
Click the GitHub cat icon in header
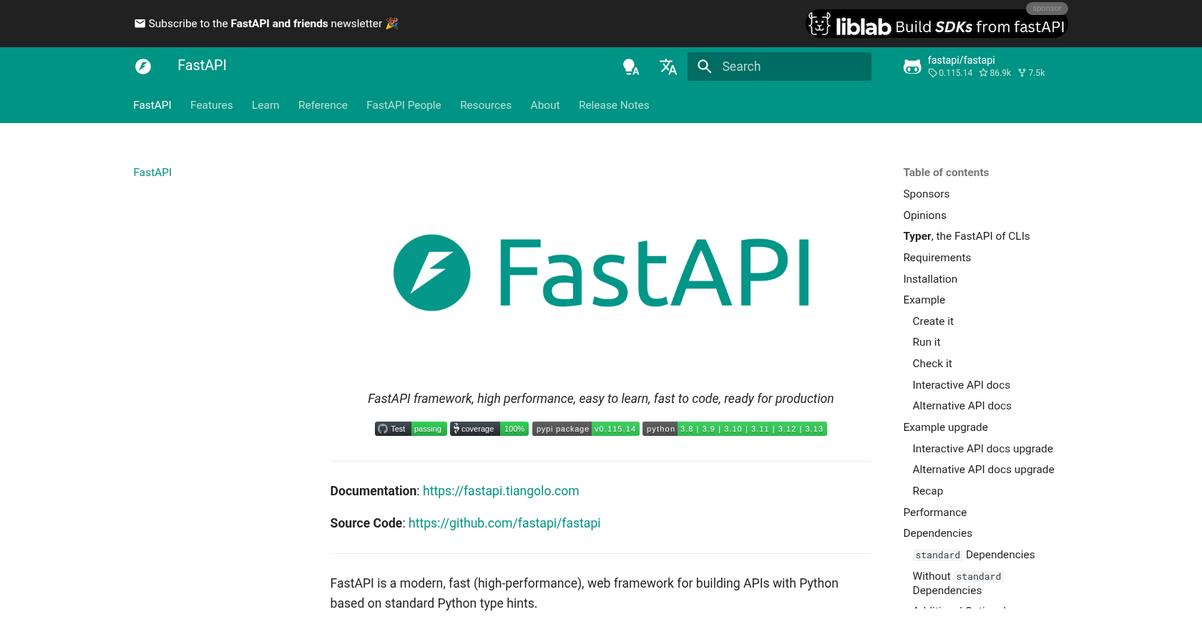coord(912,67)
